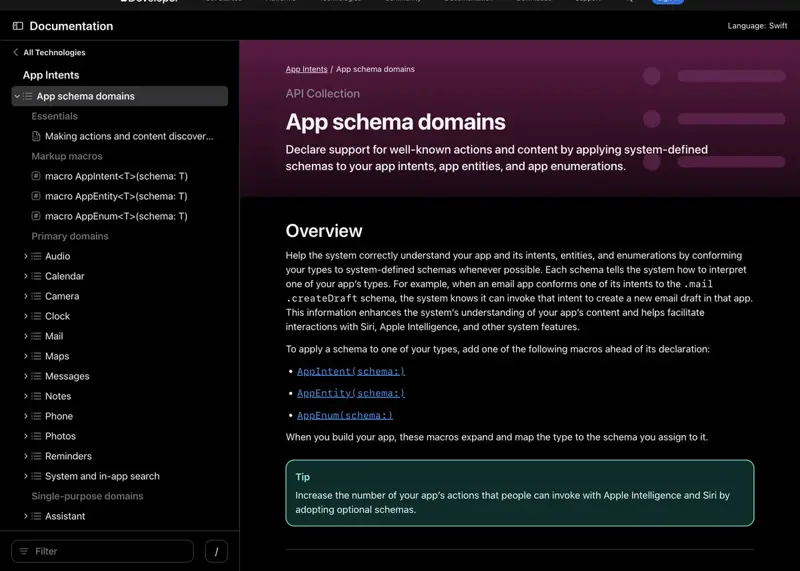
Task: Expand the Notes domain chevron
Action: pyautogui.click(x=26, y=396)
